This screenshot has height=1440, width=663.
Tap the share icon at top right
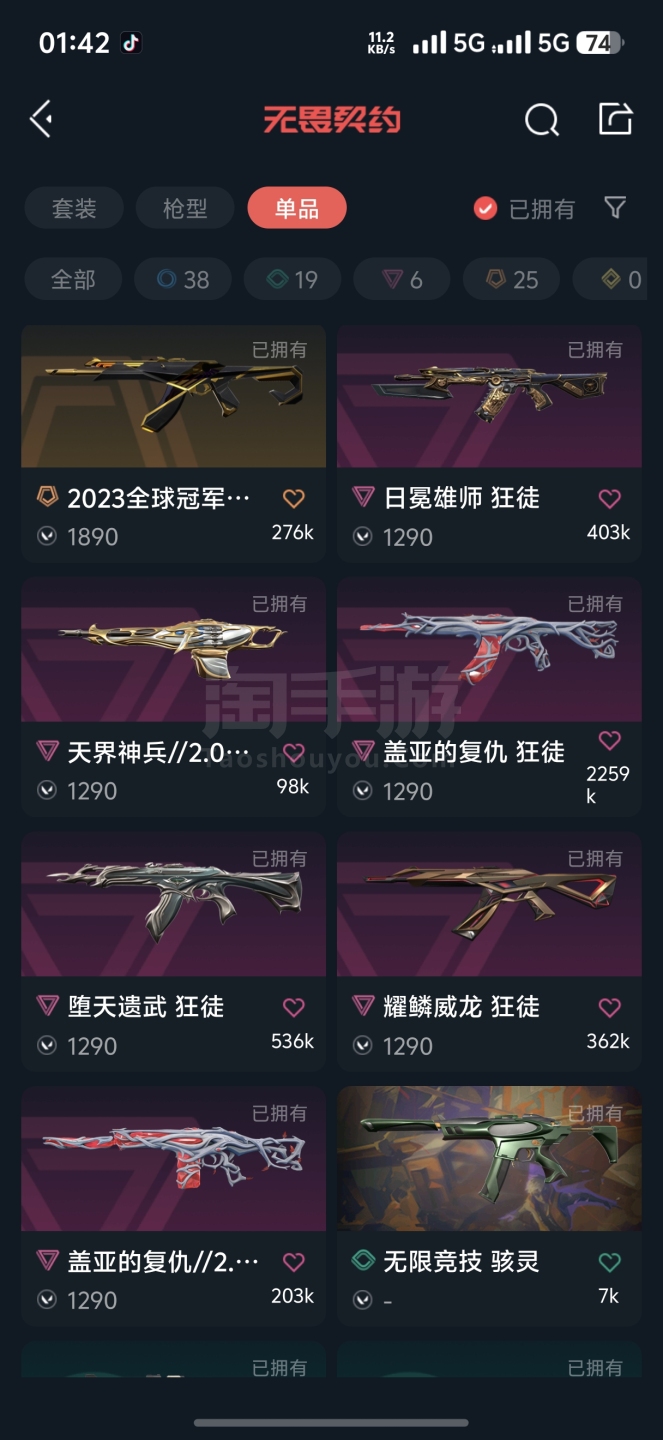(615, 118)
